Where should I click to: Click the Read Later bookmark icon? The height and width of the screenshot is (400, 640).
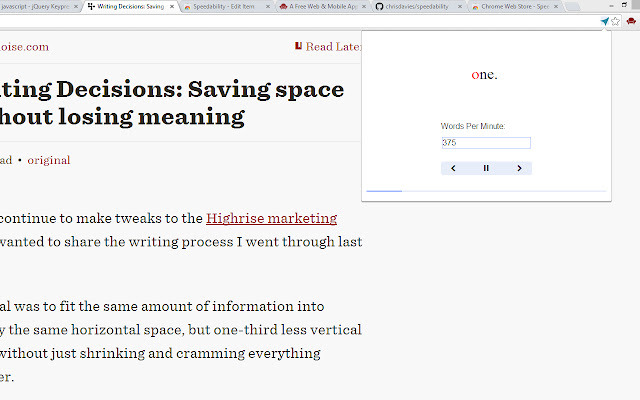click(298, 46)
